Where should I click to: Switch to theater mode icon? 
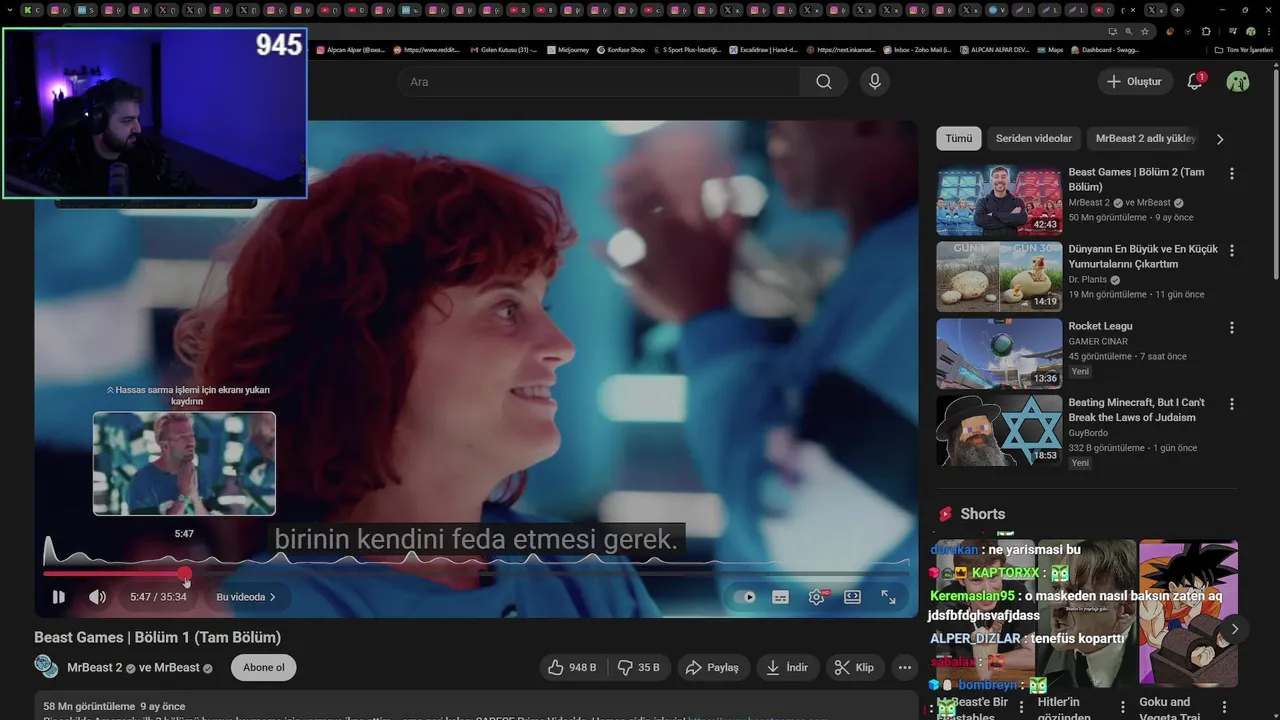[x=852, y=597]
